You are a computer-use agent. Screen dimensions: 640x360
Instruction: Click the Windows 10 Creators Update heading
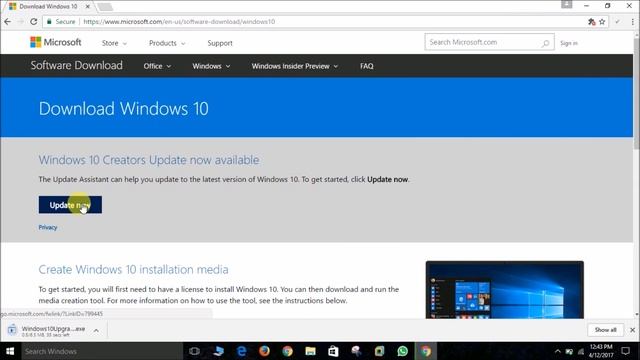coord(149,160)
